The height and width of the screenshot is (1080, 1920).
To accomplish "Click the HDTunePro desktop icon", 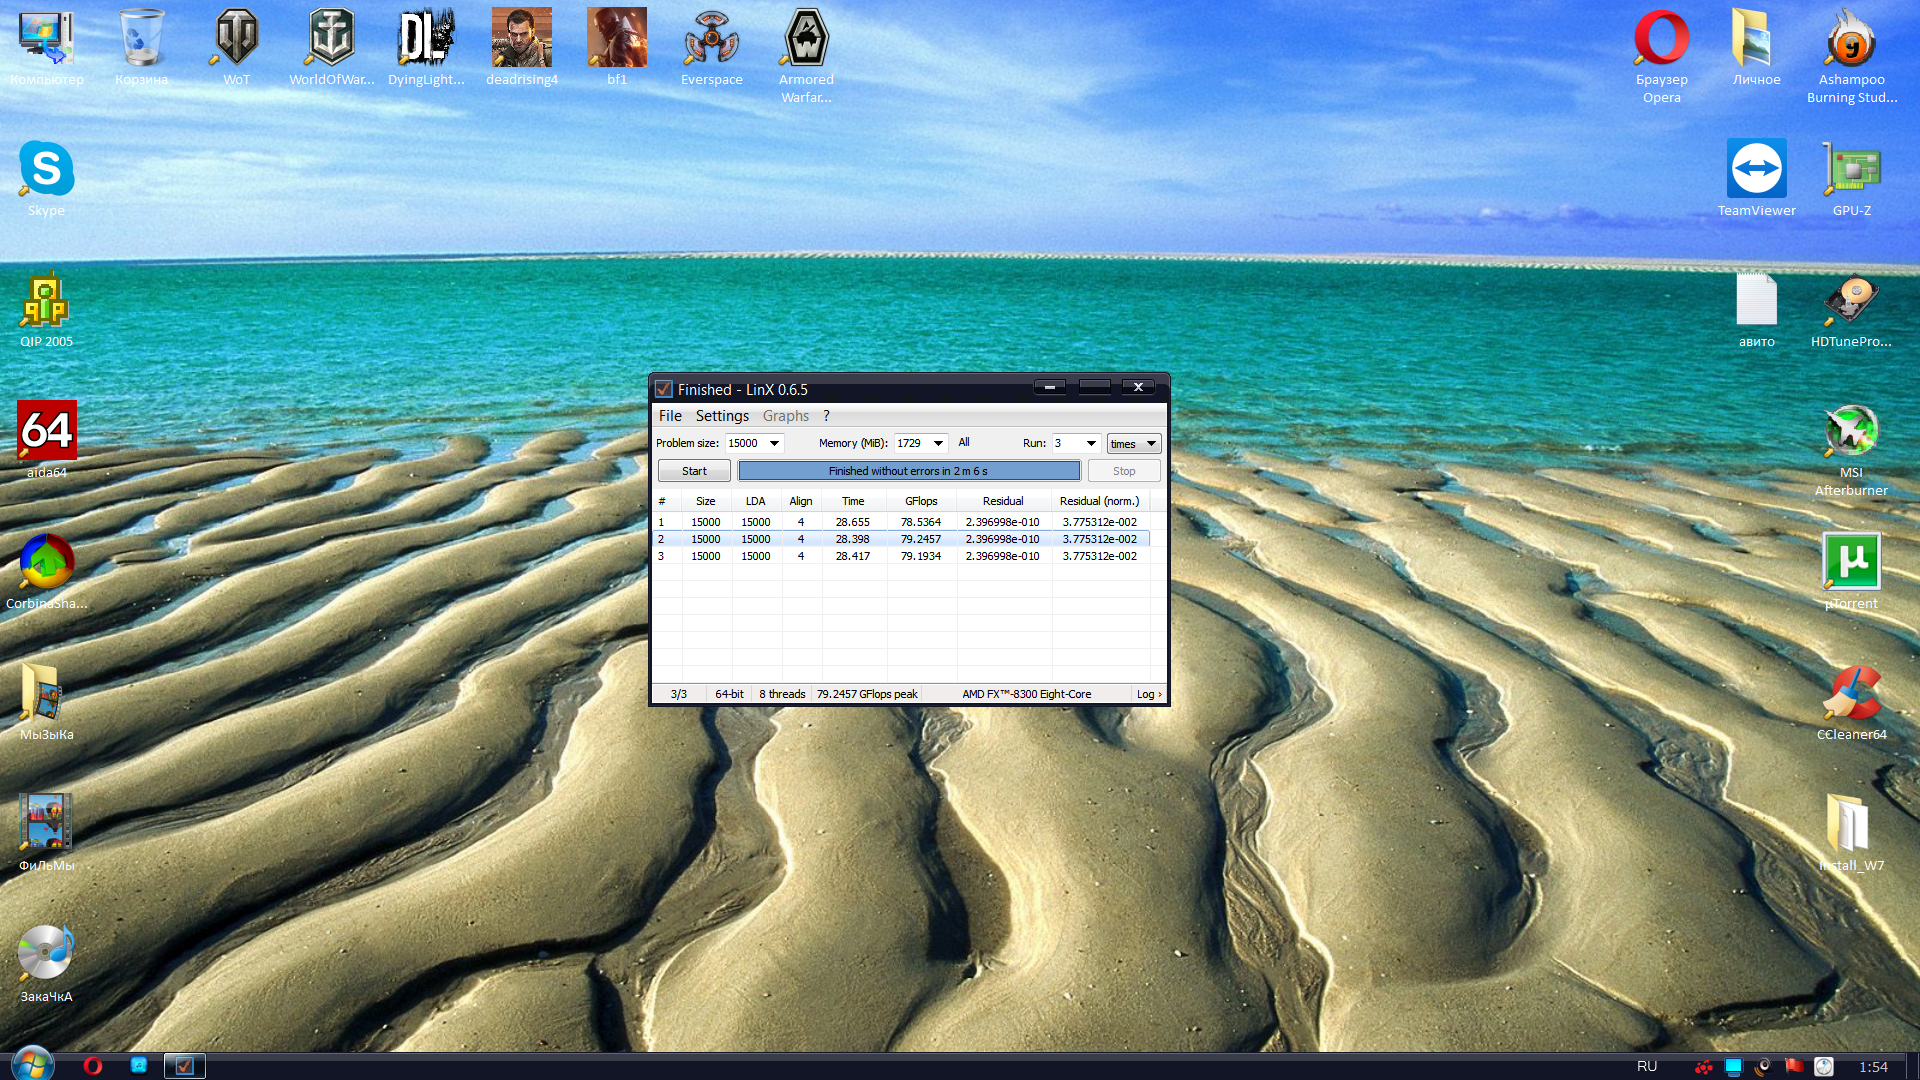I will pyautogui.click(x=1851, y=302).
